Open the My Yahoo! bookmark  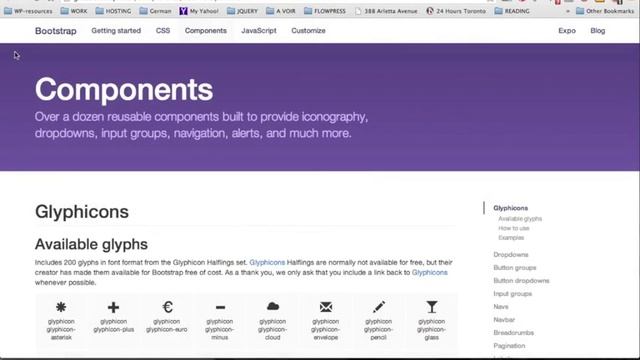199,11
